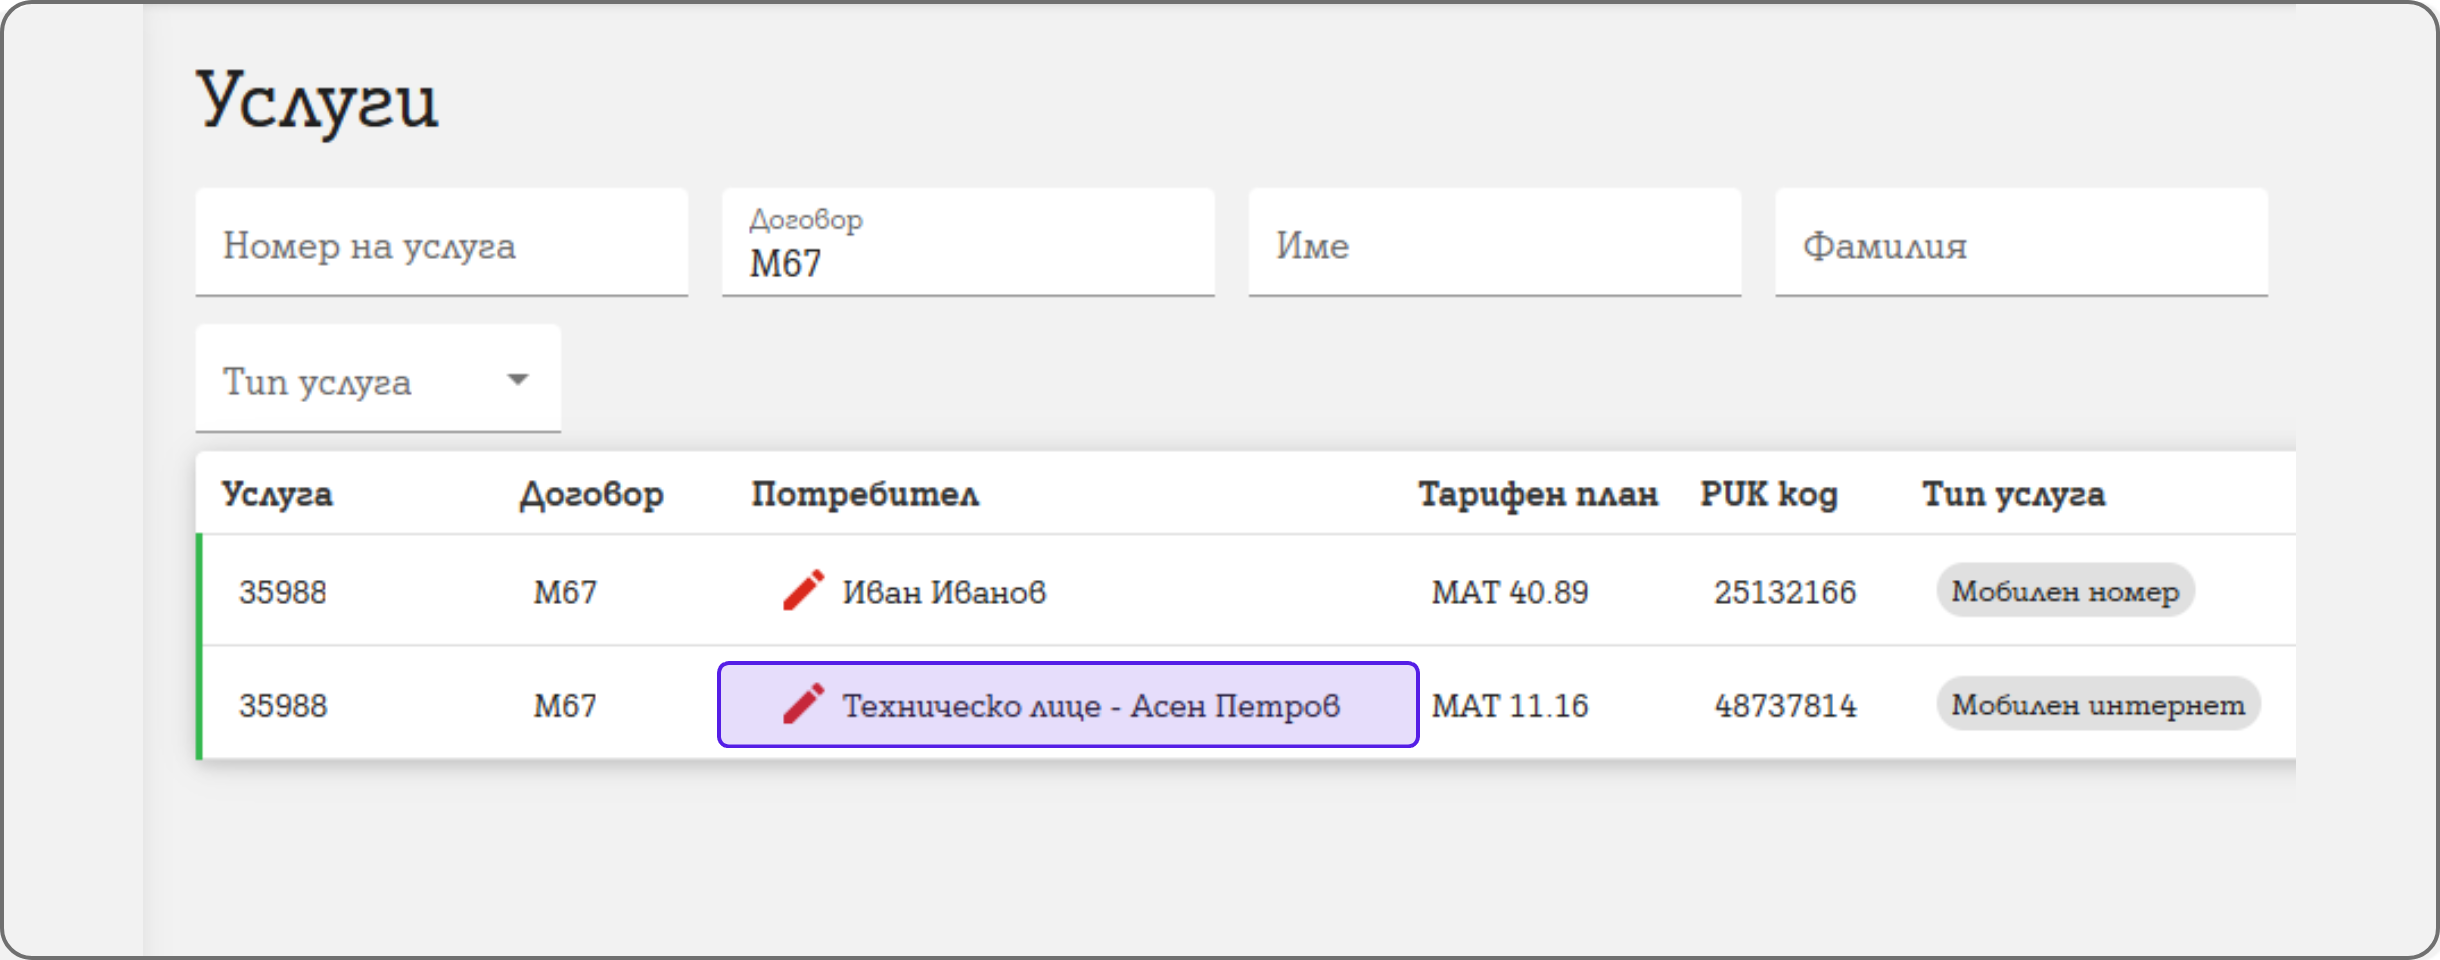Click the Мобилен номер chip

2065,591
